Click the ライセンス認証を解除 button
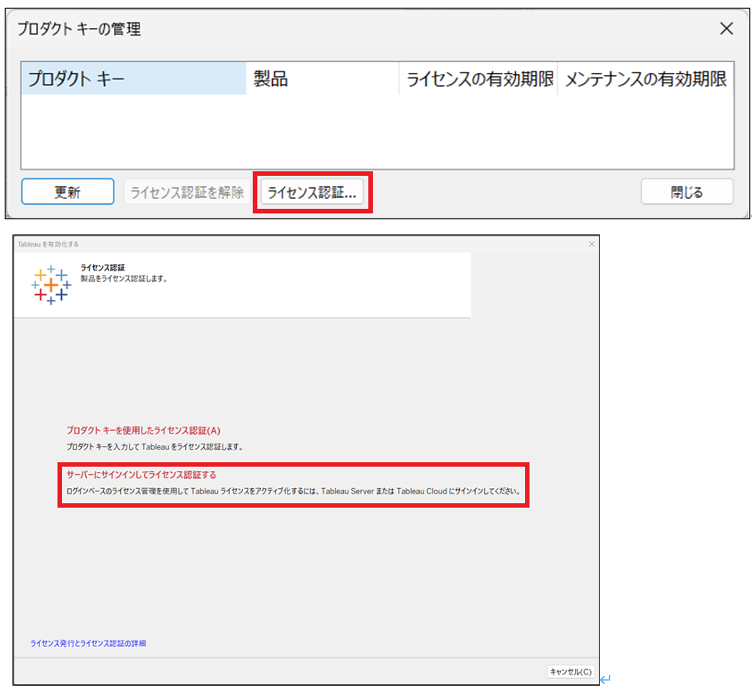 pos(187,192)
